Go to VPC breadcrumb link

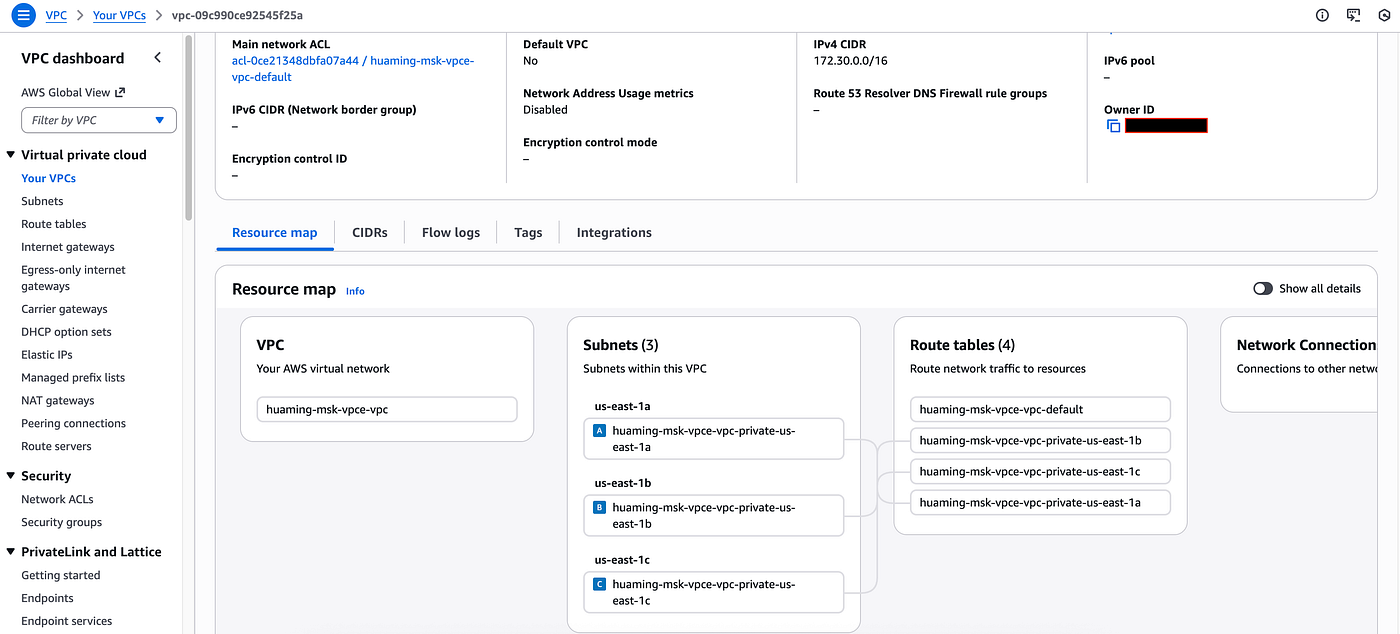[x=56, y=16]
